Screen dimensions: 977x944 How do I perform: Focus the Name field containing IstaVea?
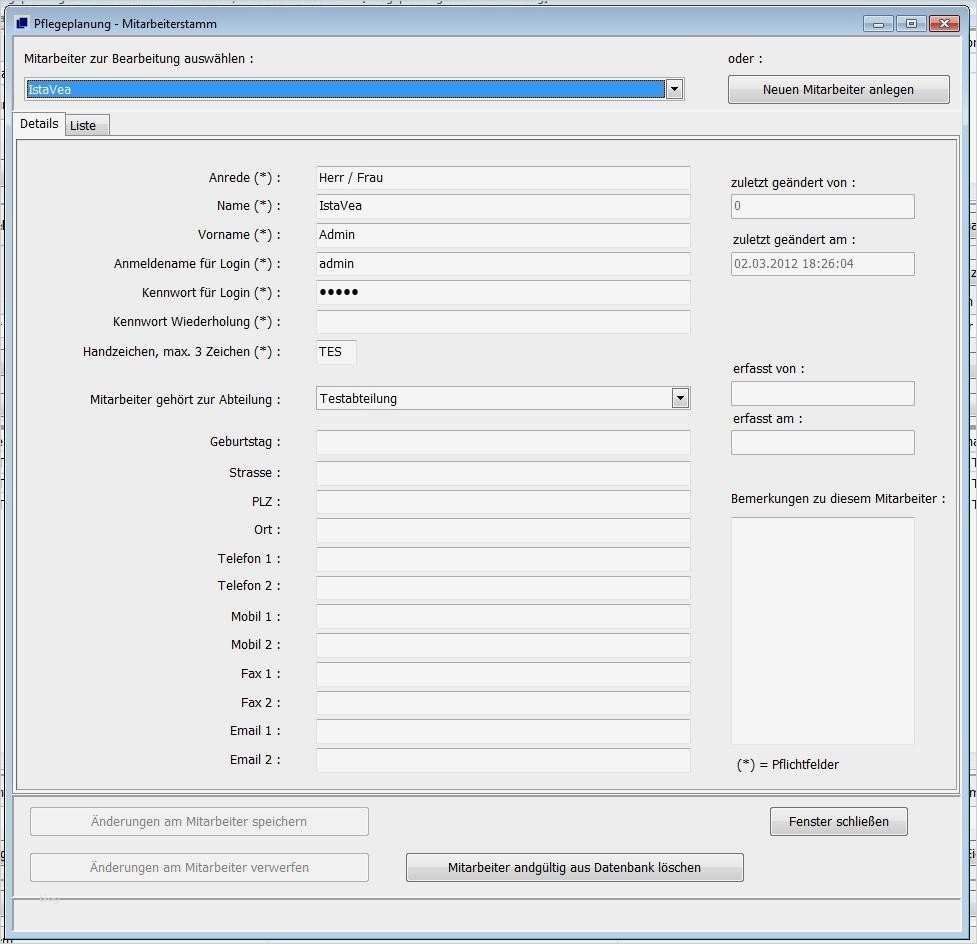coord(503,206)
